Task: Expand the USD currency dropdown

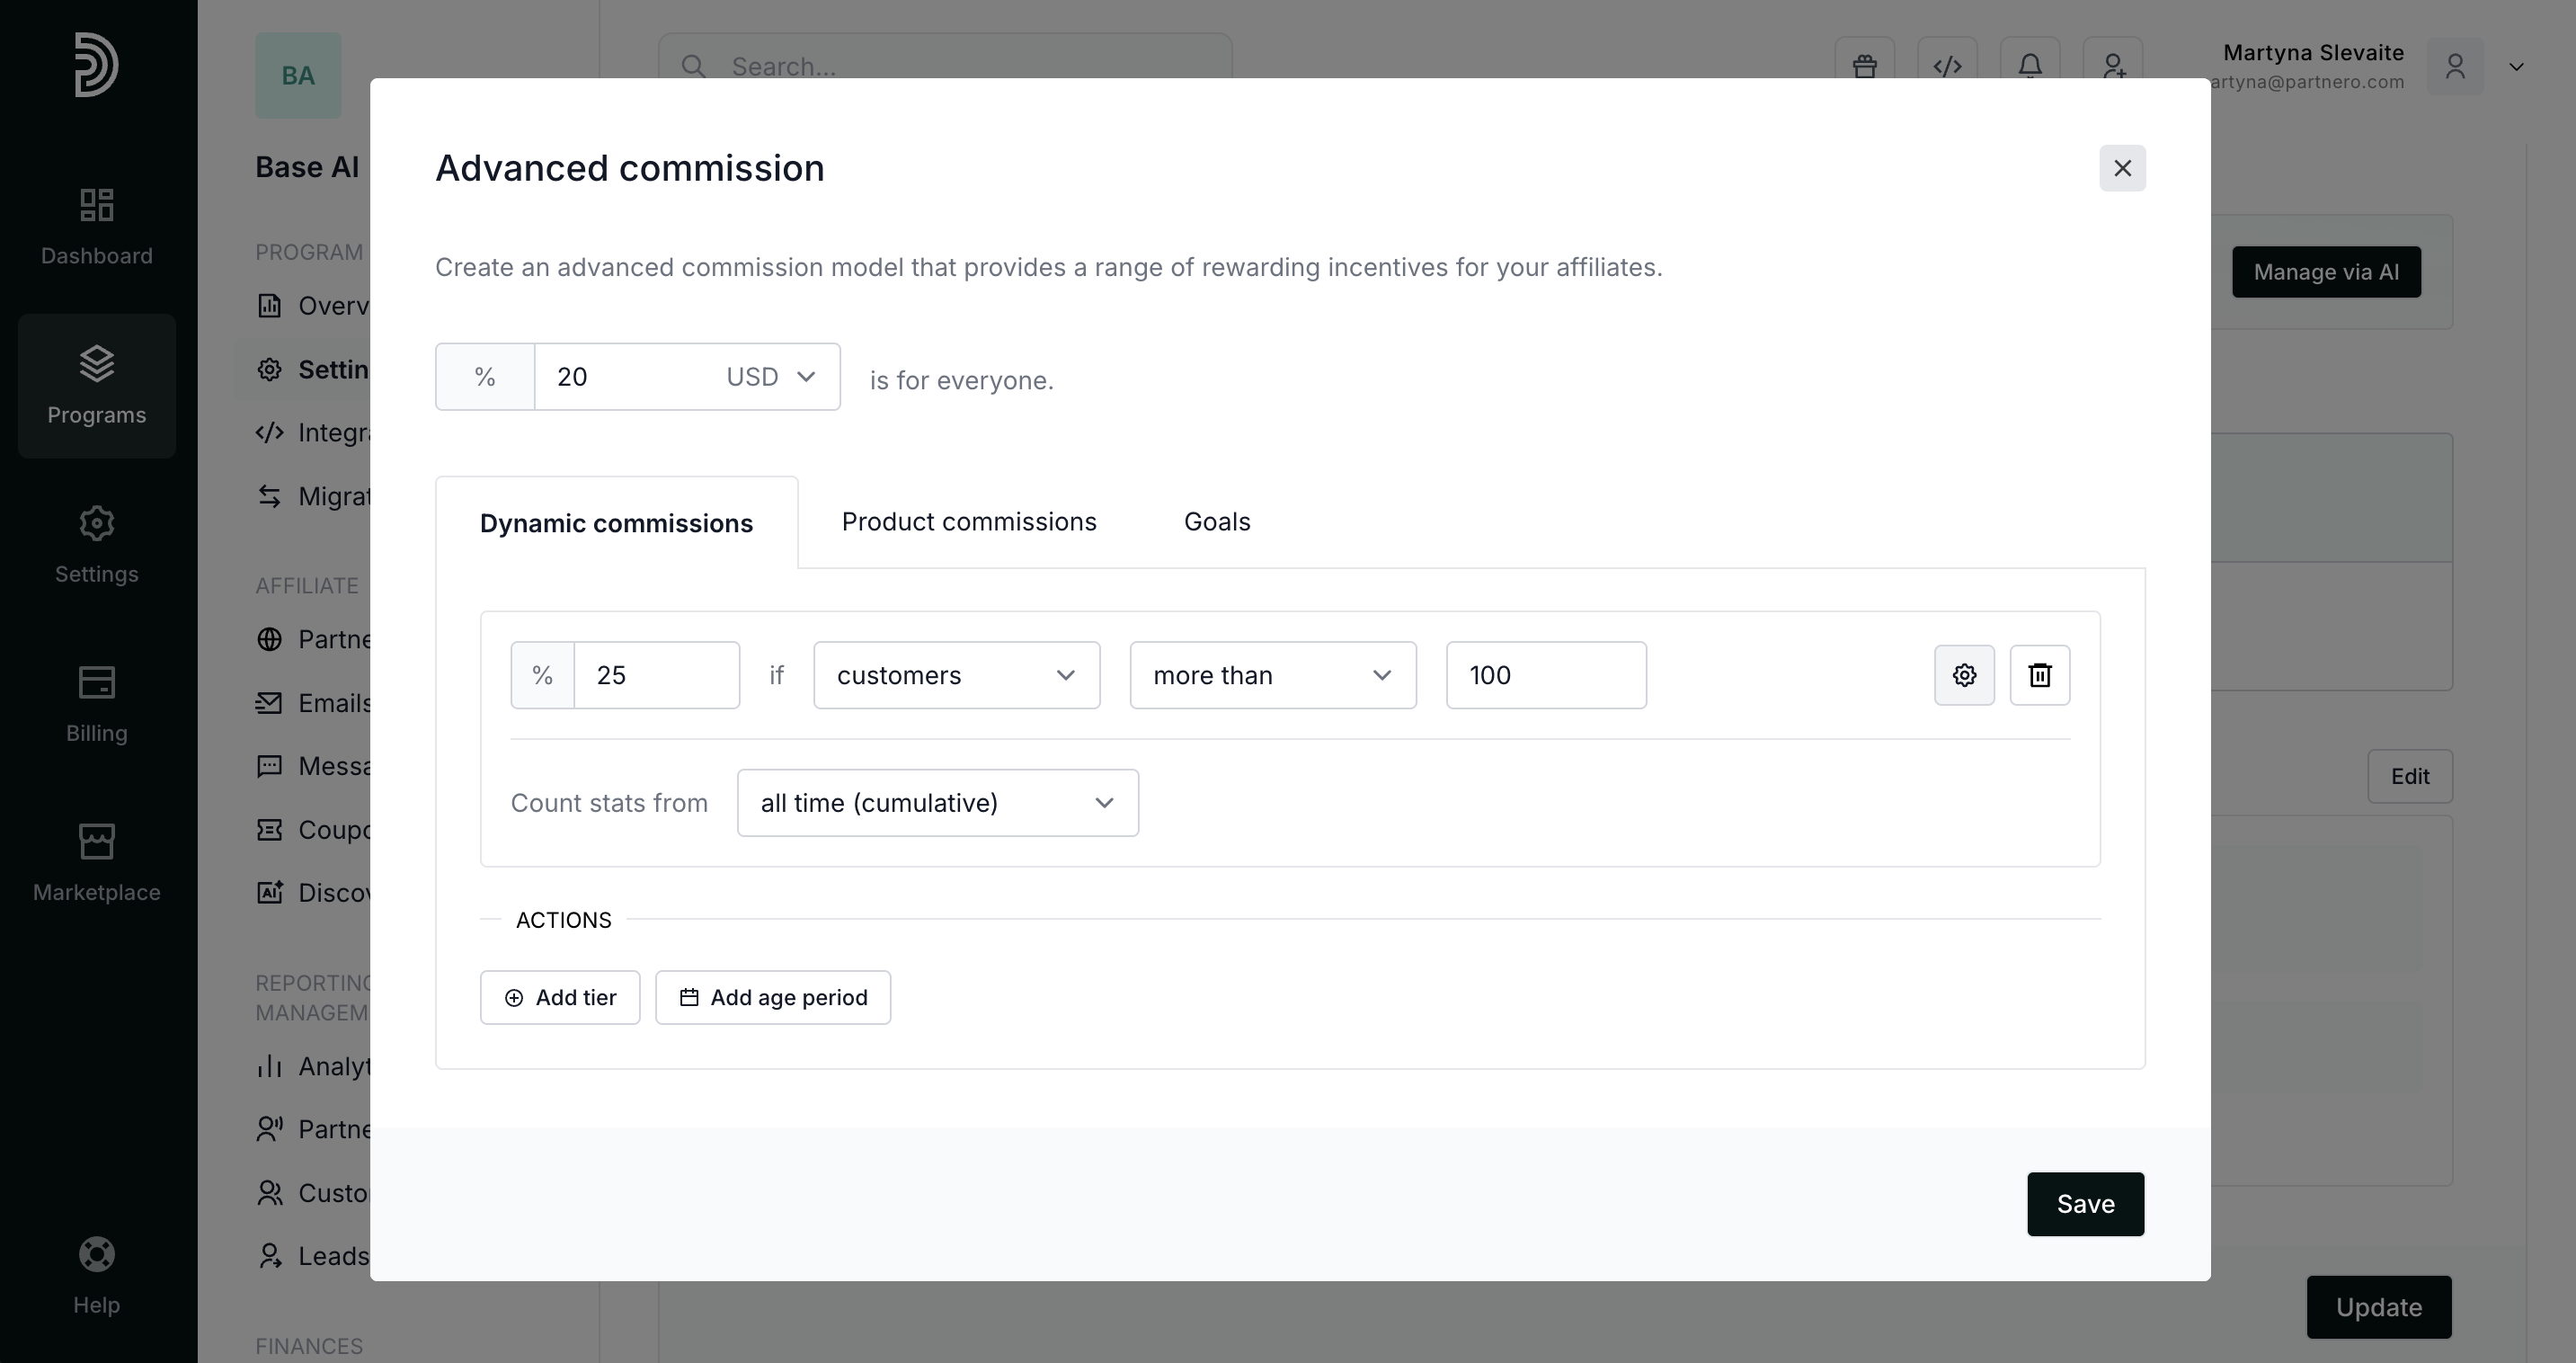Action: [x=770, y=377]
